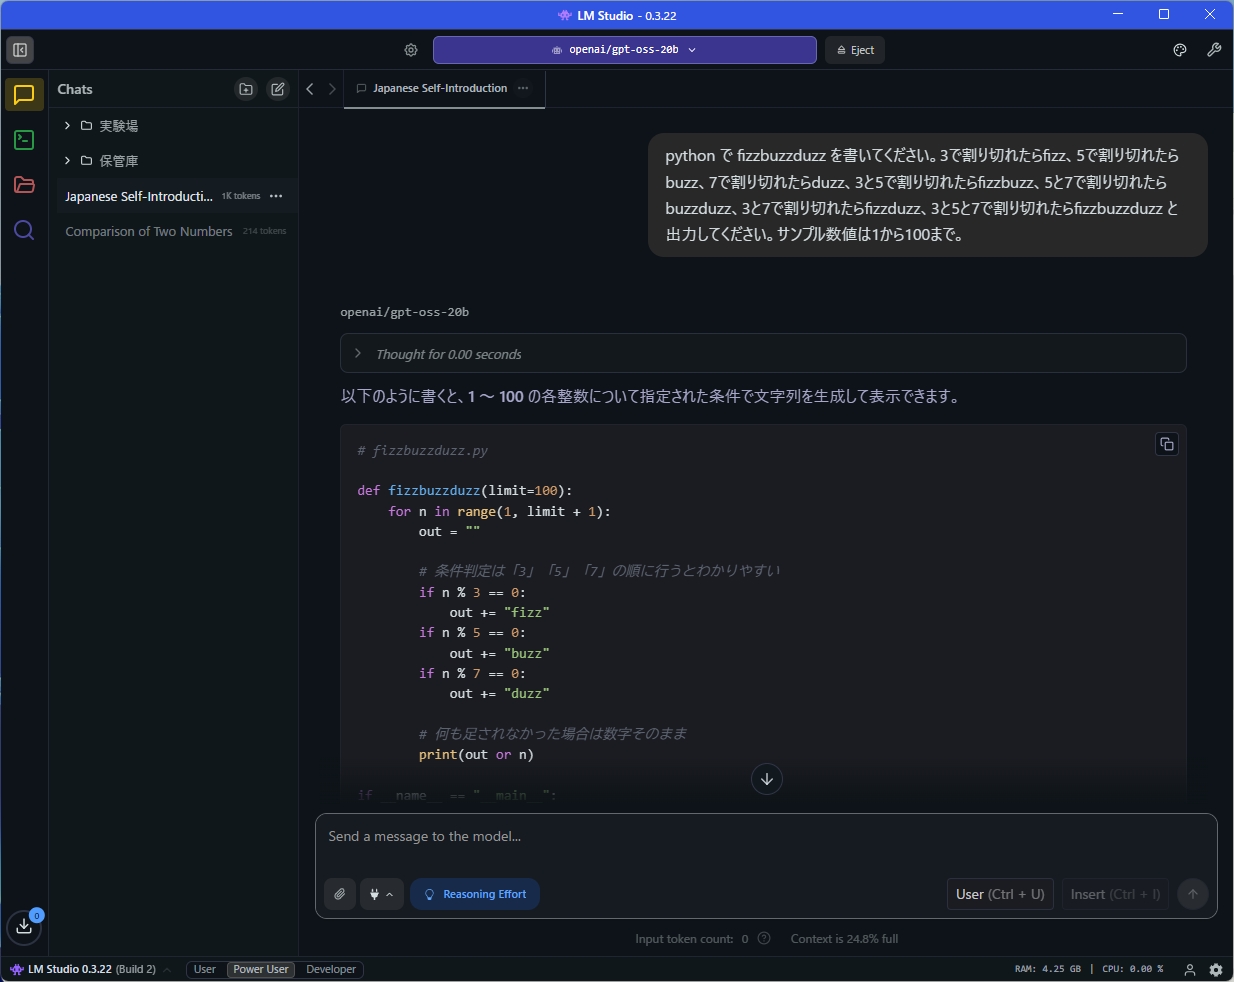Click the Insert (Ctrl + I) button
This screenshot has height=982, width=1234.
1115,894
